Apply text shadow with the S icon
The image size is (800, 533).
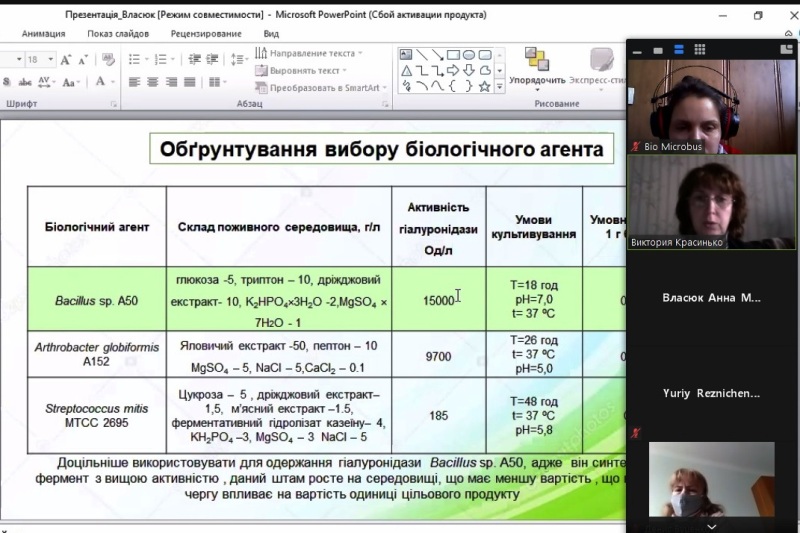pyautogui.click(x=7, y=82)
